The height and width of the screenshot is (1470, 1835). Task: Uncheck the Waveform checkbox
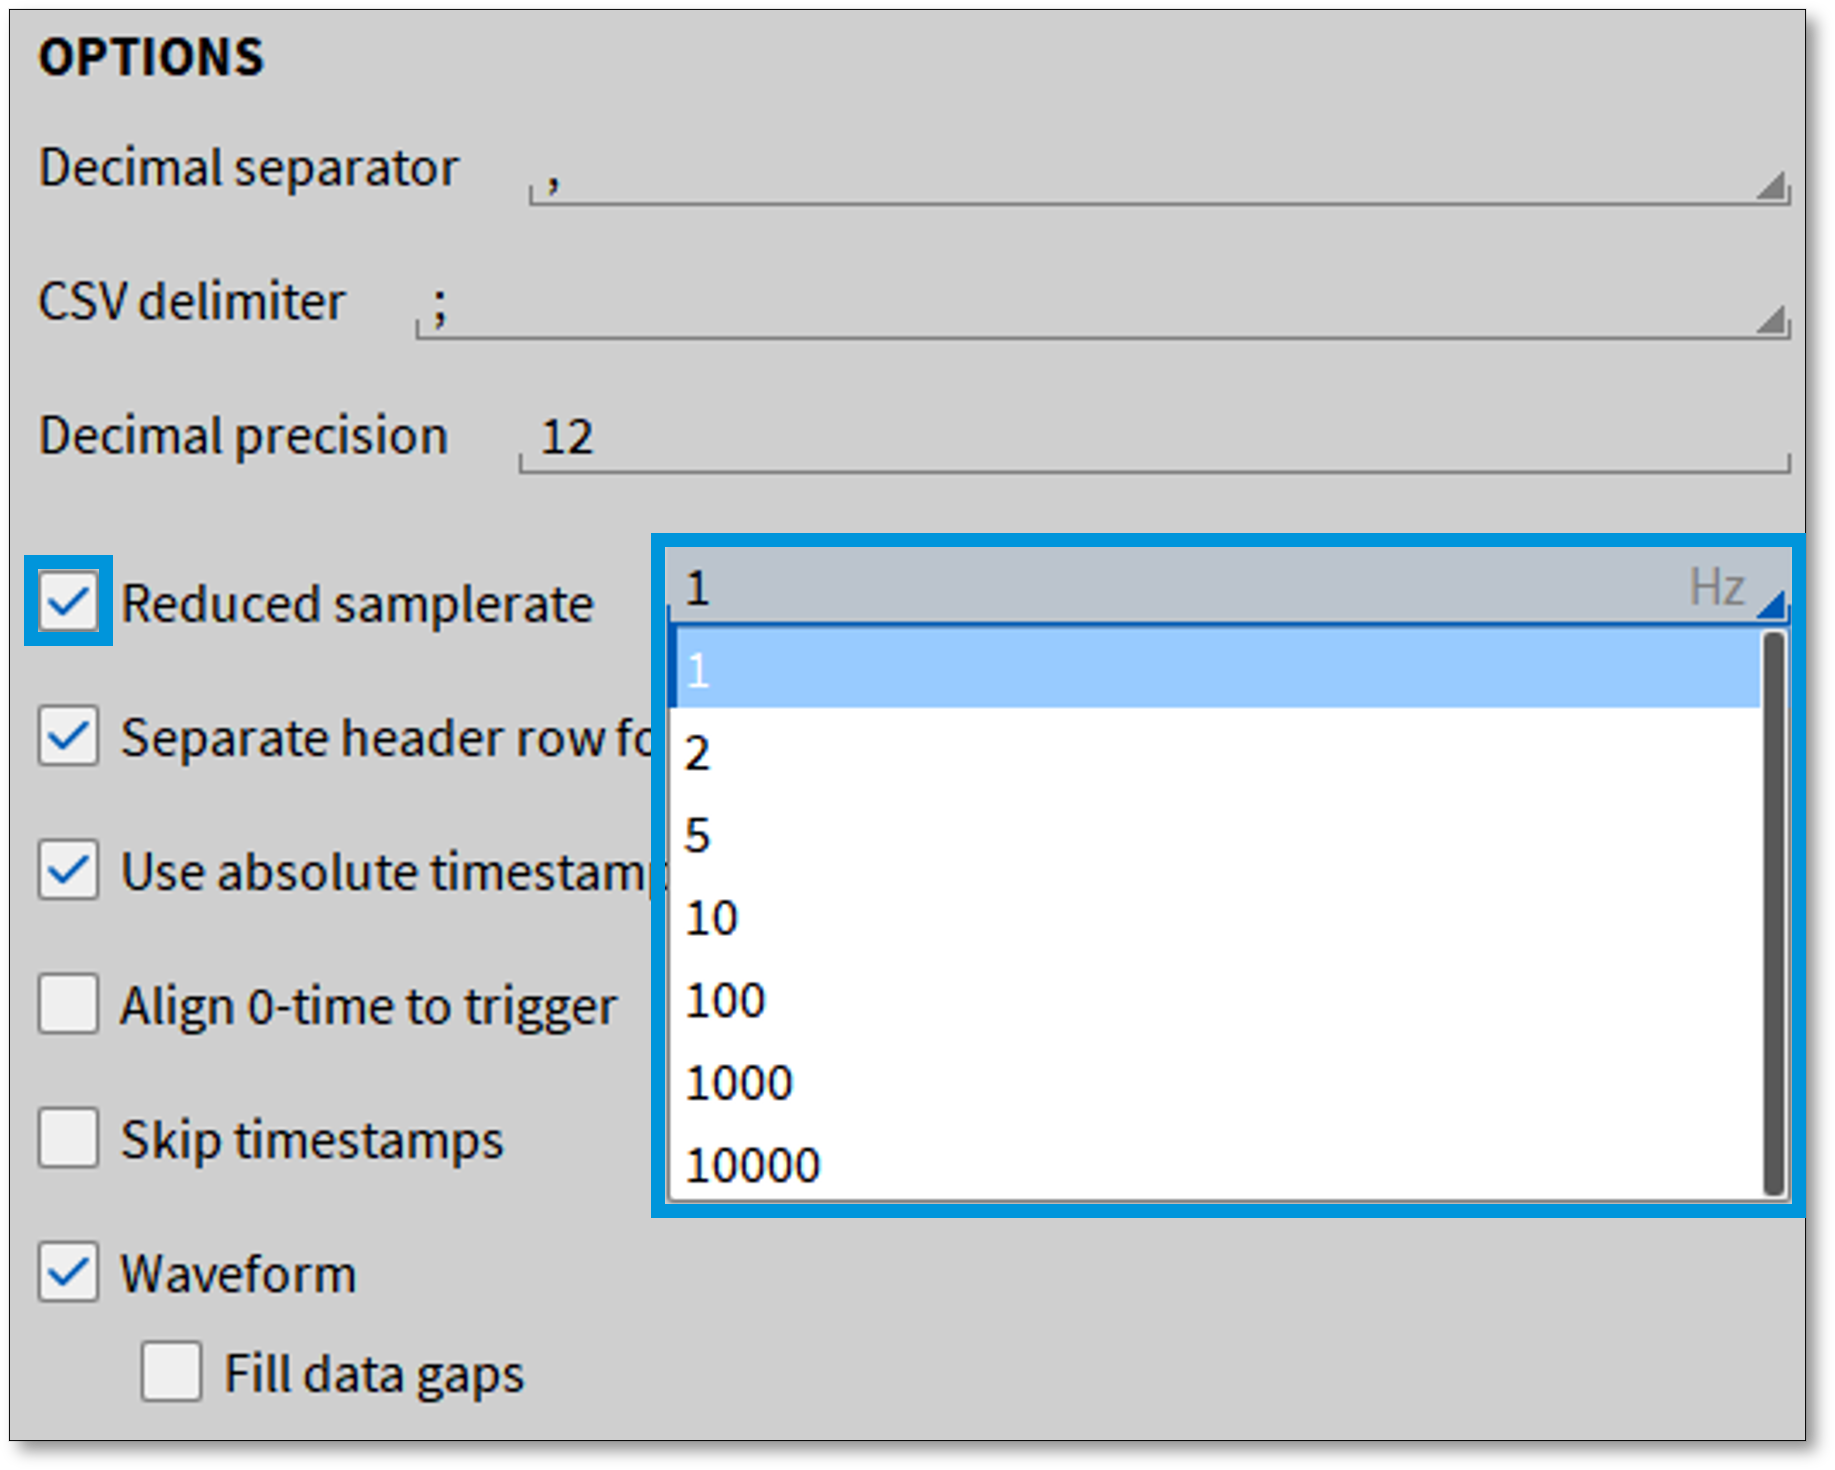tap(68, 1272)
